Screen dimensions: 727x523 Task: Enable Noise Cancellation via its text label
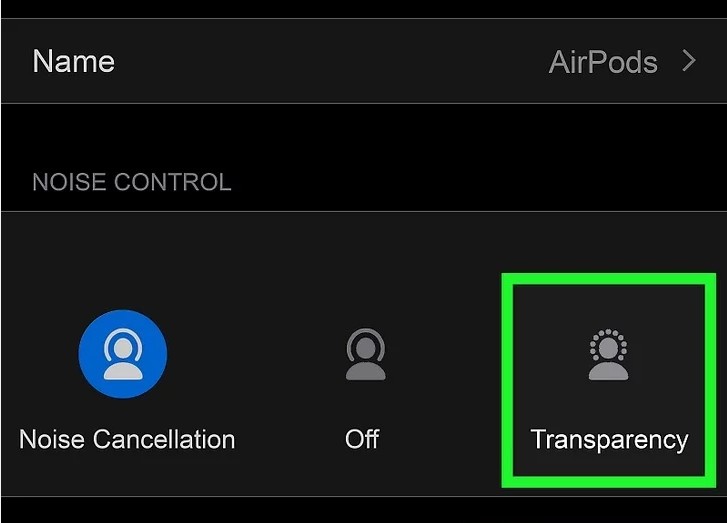click(x=127, y=439)
